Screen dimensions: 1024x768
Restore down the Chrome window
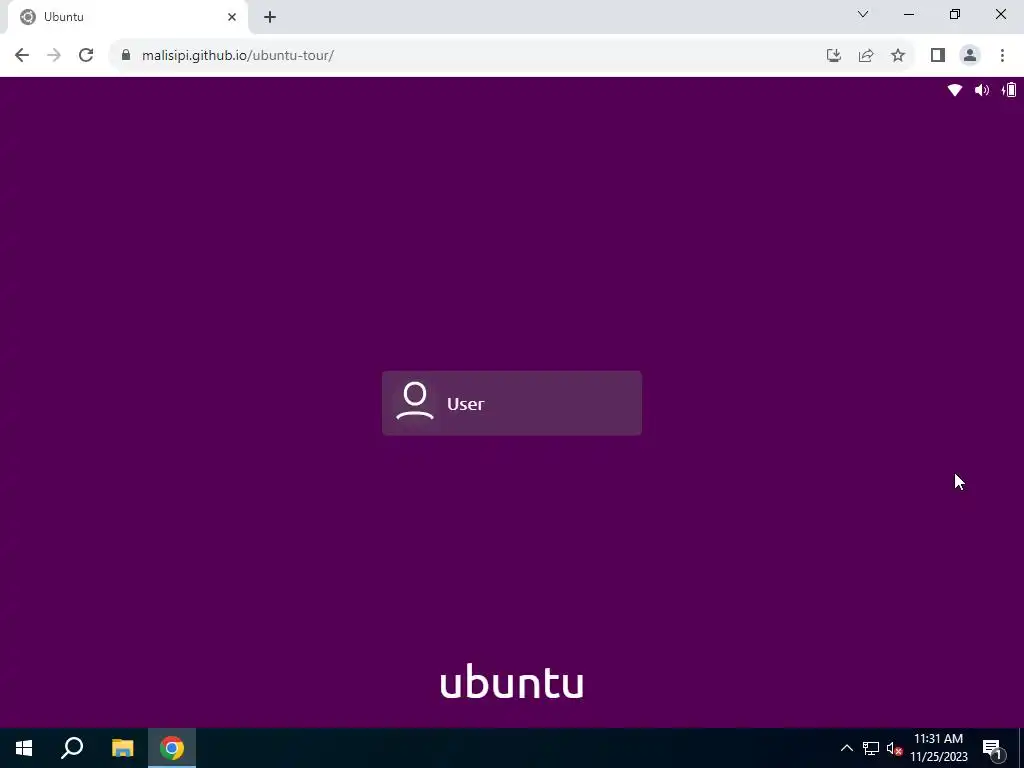pos(955,14)
